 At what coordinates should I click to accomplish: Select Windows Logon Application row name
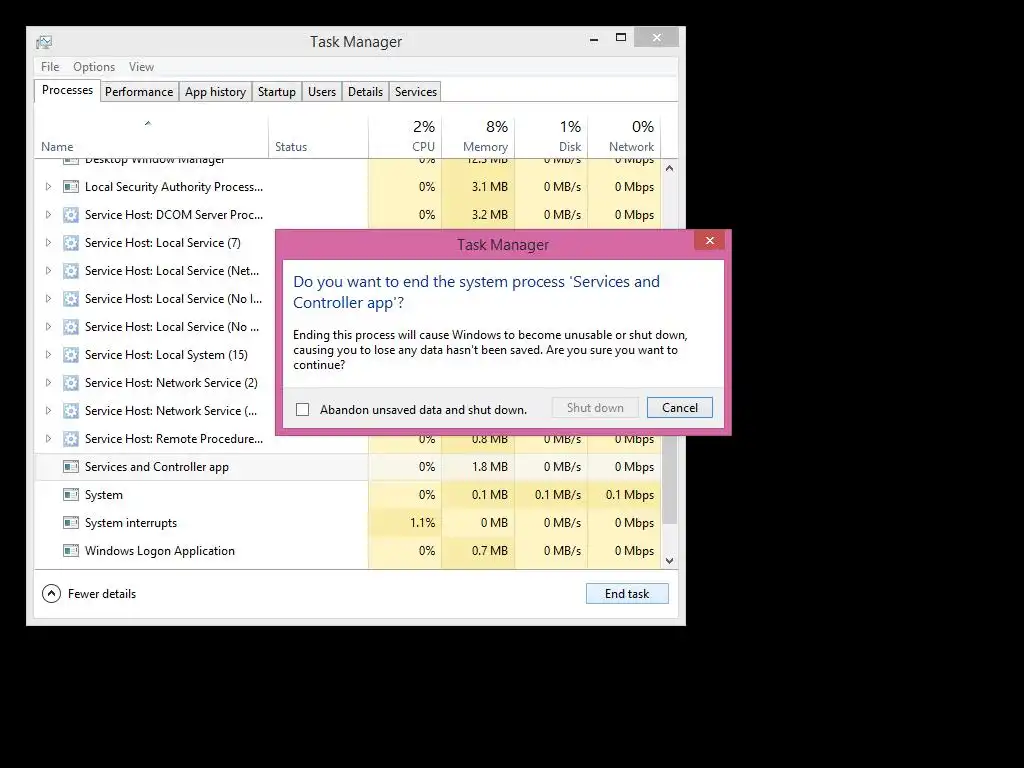pyautogui.click(x=159, y=551)
